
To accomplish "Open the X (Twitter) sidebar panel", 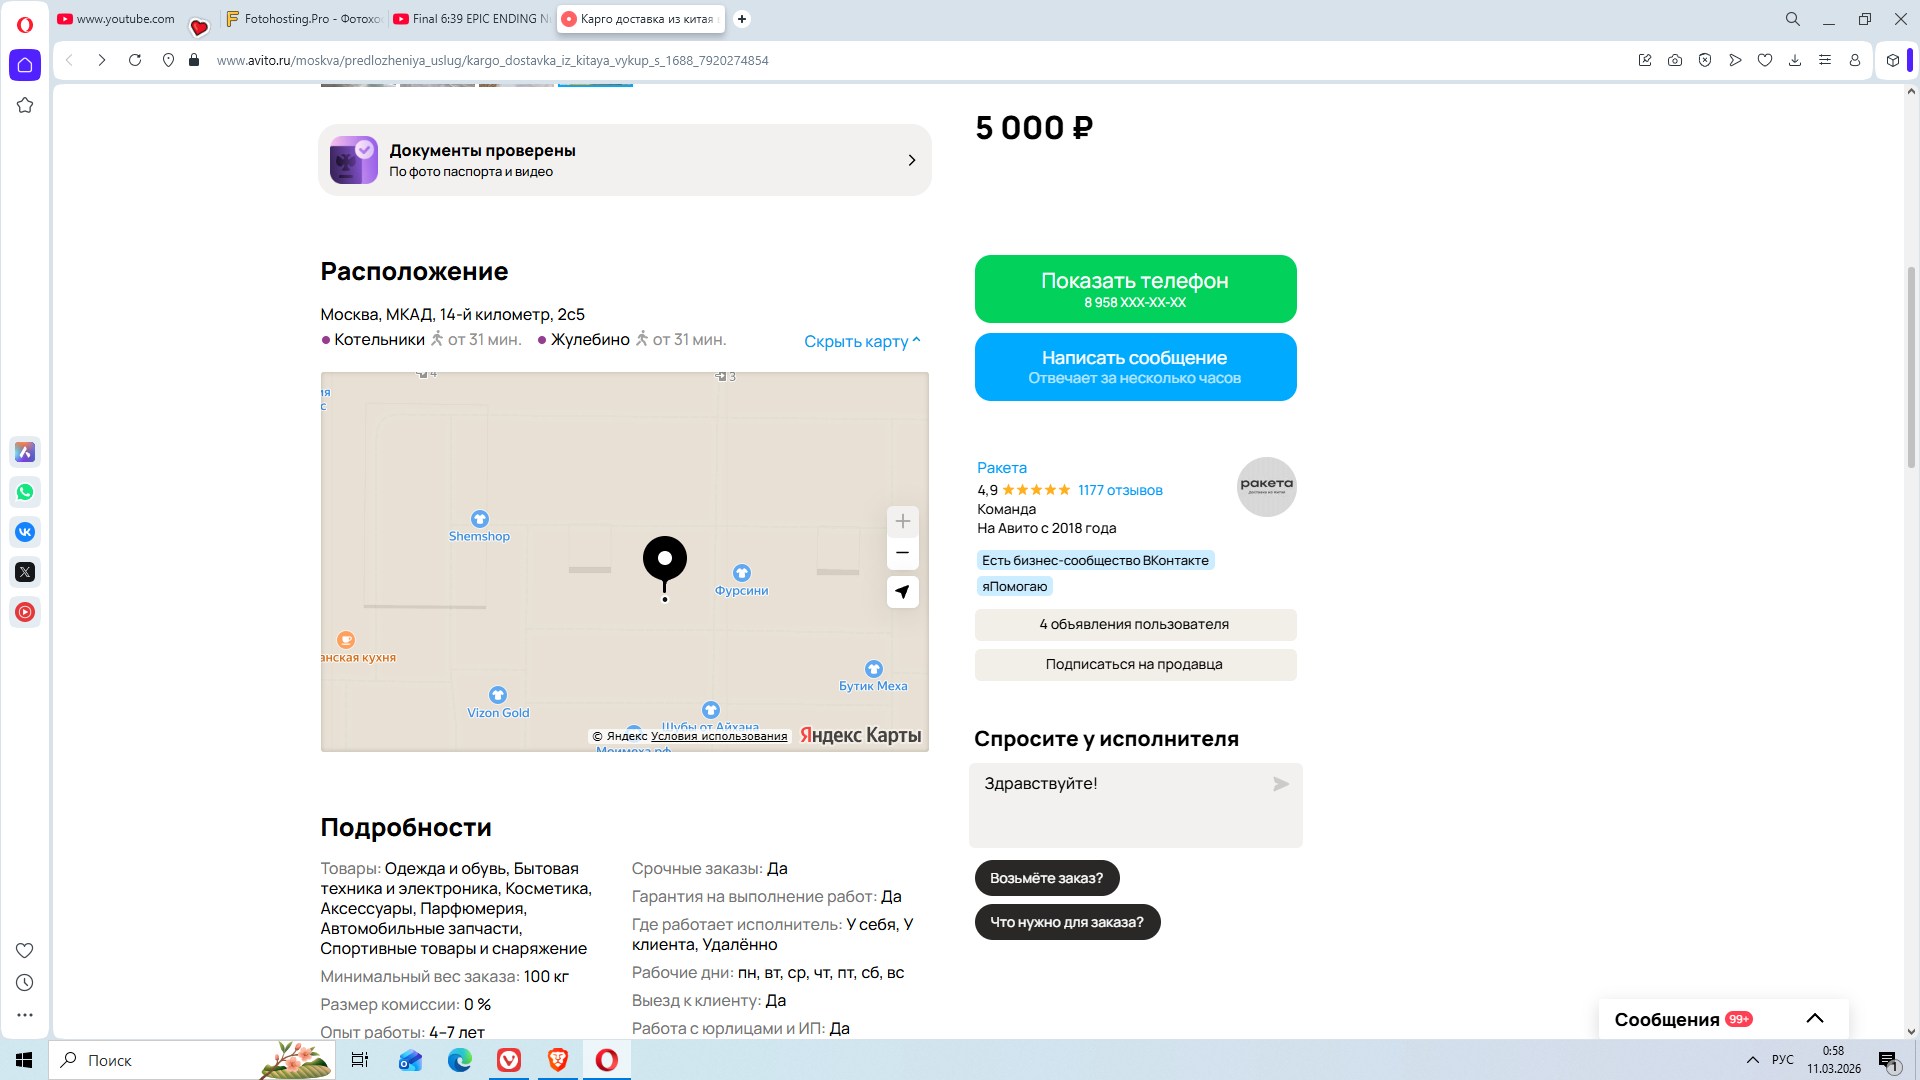I will click(x=25, y=572).
